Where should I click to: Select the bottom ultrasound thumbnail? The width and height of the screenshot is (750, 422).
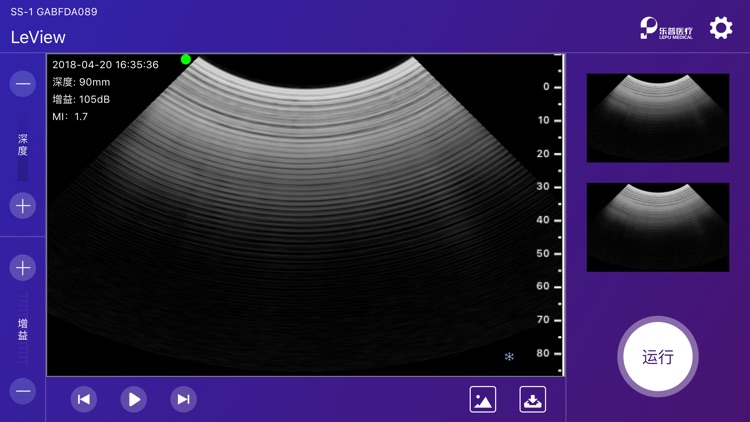click(657, 227)
